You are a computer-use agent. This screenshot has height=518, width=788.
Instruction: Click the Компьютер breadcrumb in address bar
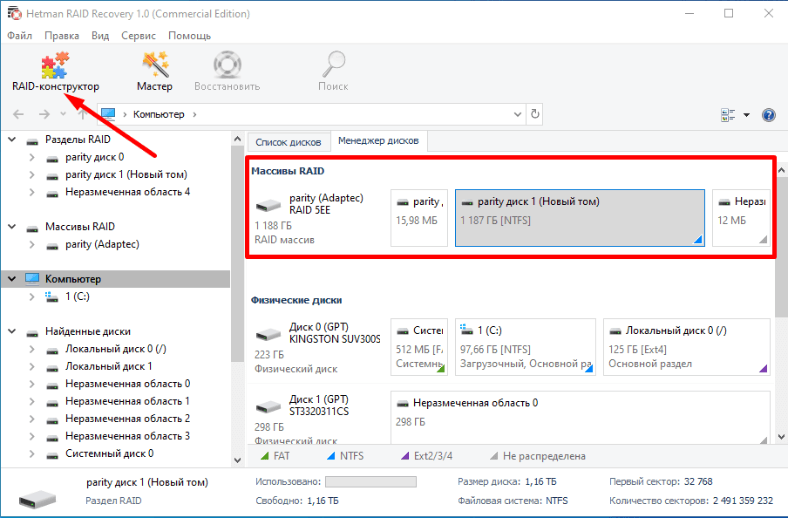coord(159,115)
